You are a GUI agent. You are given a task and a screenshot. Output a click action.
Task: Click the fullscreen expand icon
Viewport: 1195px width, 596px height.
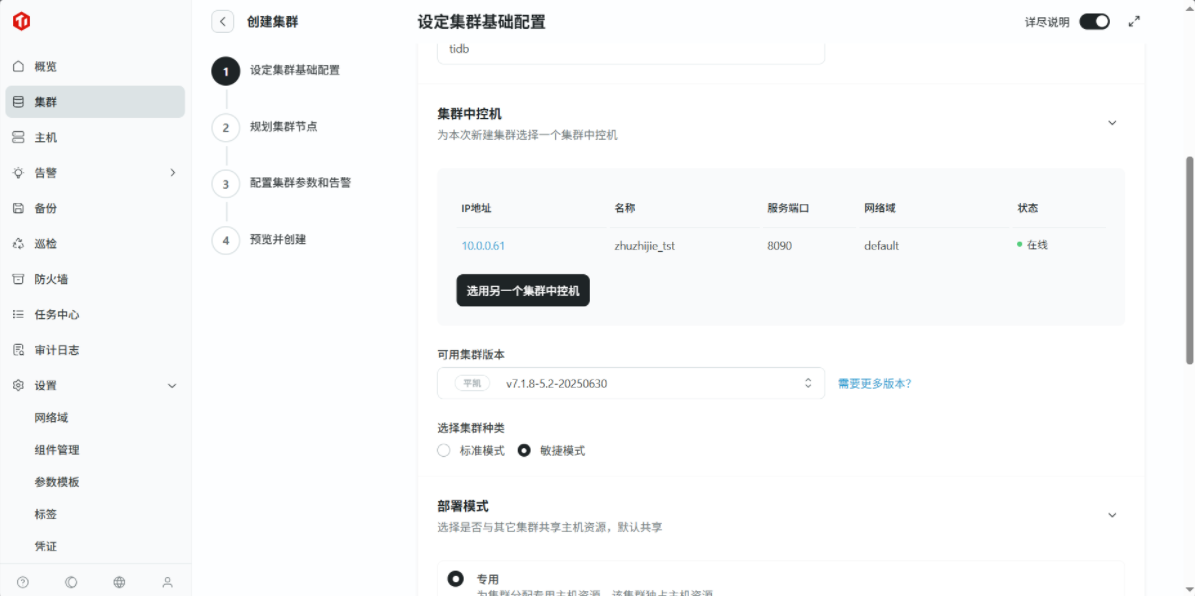pos(1134,21)
